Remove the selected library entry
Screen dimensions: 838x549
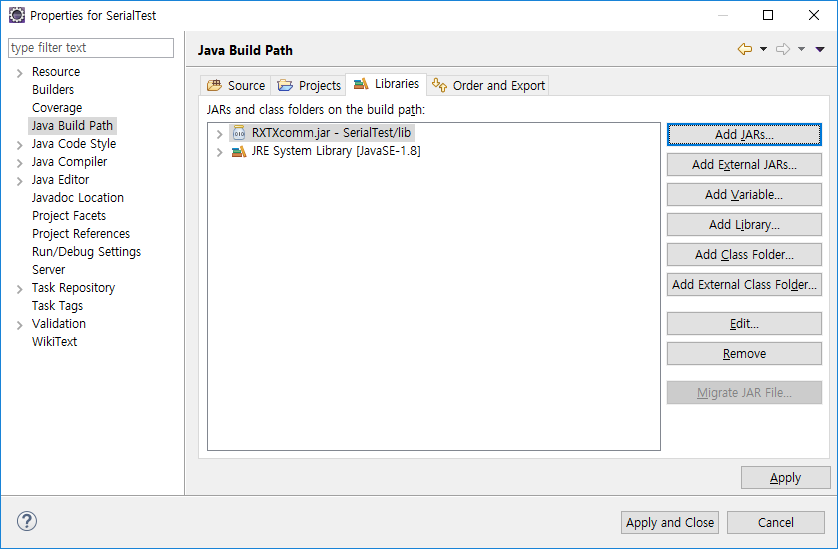(x=744, y=353)
